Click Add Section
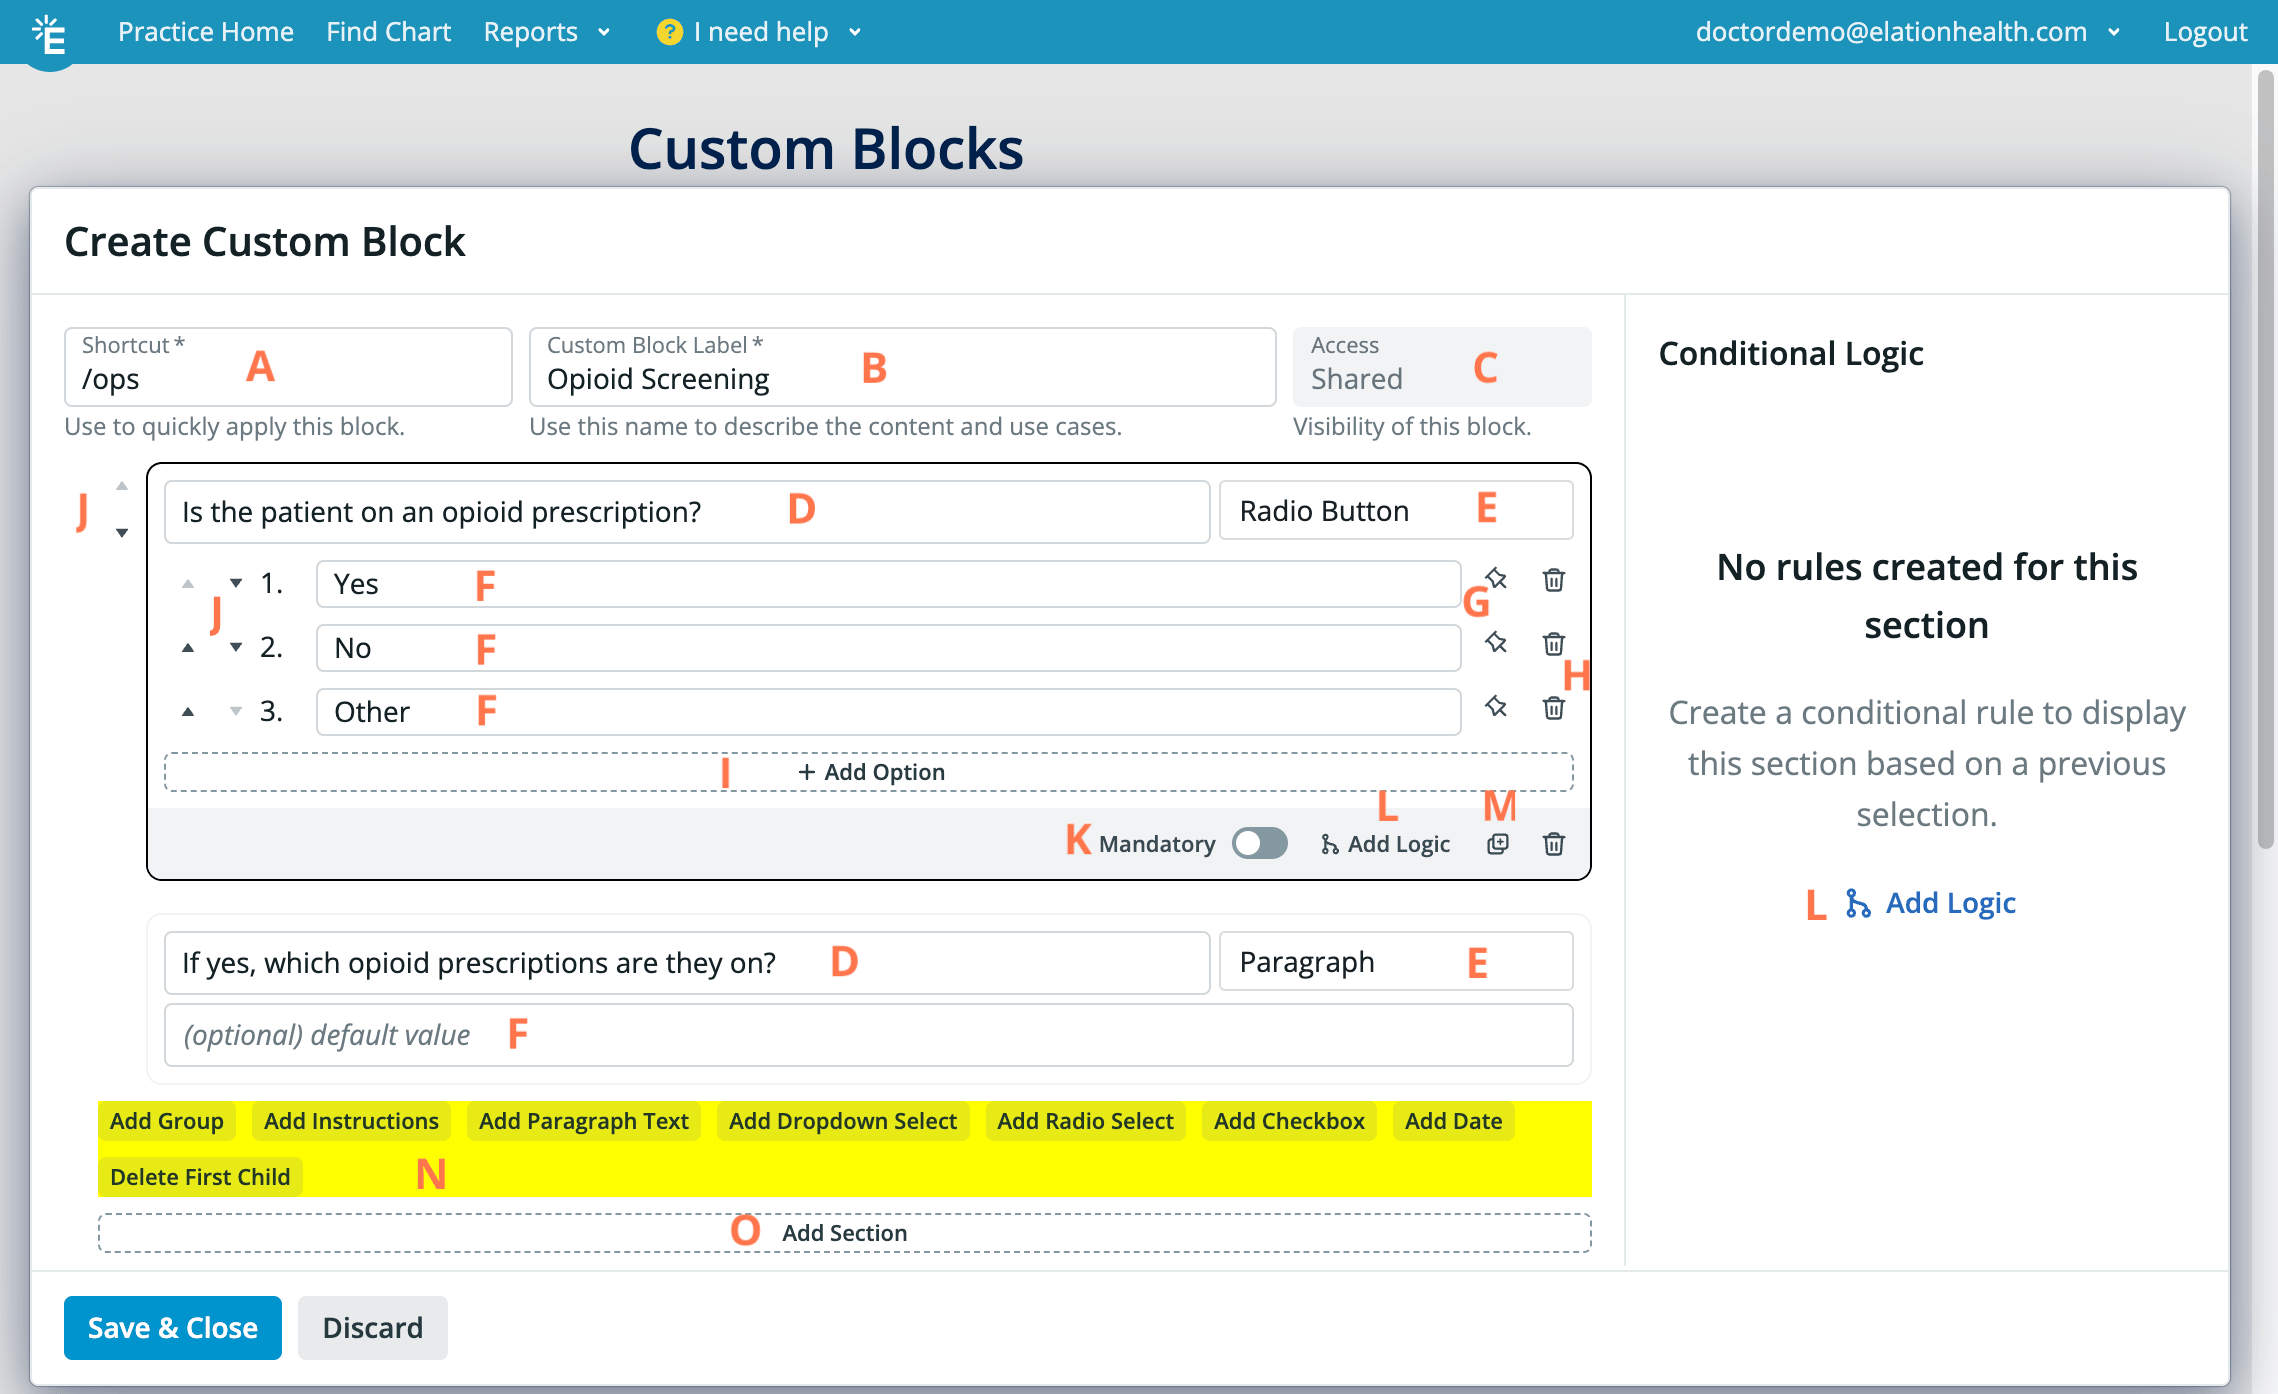The width and height of the screenshot is (2278, 1394). (845, 1233)
